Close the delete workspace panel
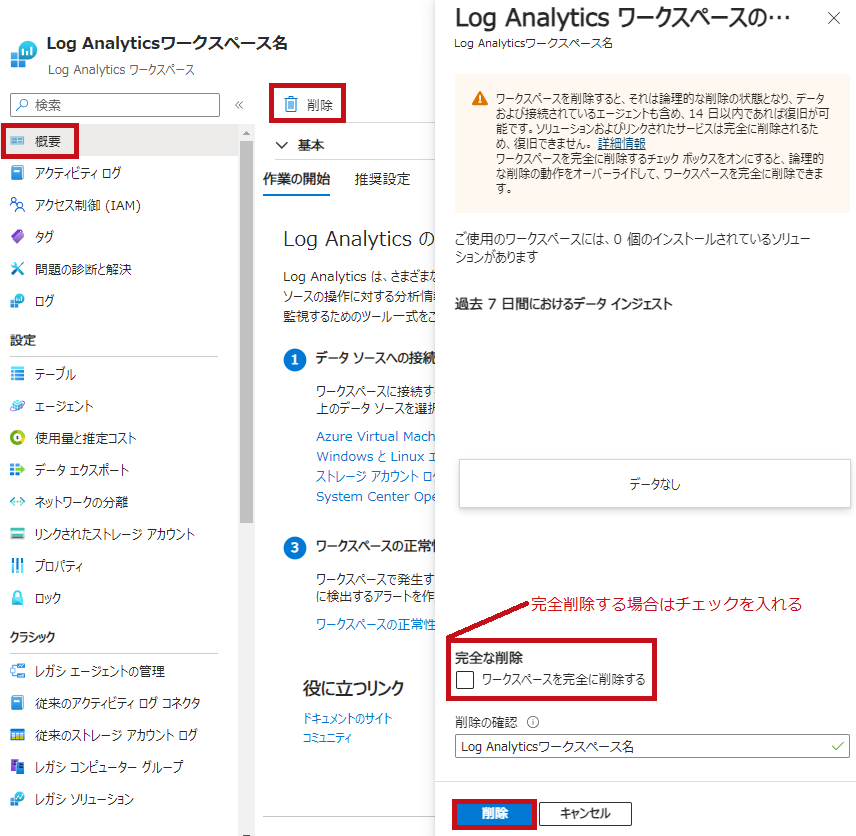The width and height of the screenshot is (856, 836). point(834,18)
